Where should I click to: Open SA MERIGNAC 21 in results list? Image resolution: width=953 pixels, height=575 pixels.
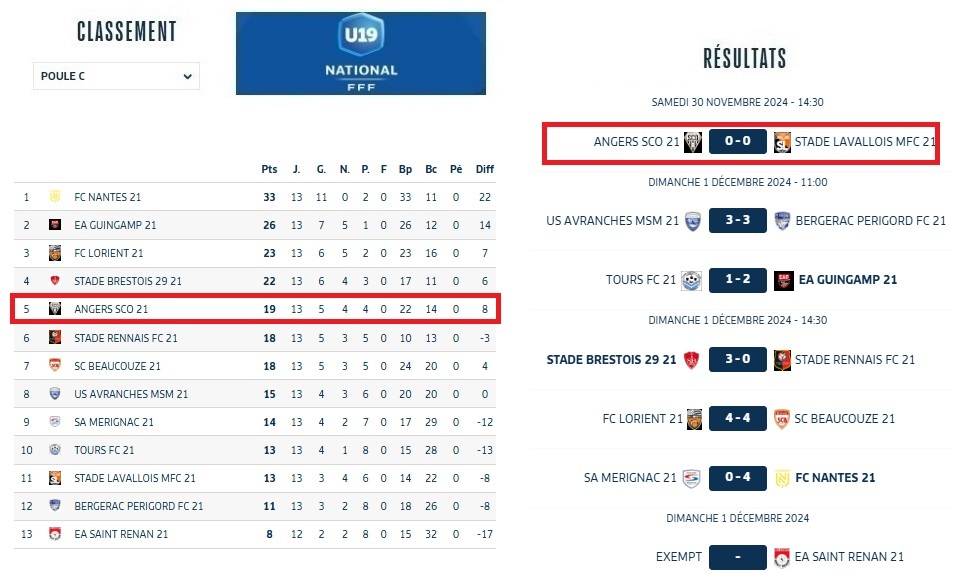tap(630, 478)
